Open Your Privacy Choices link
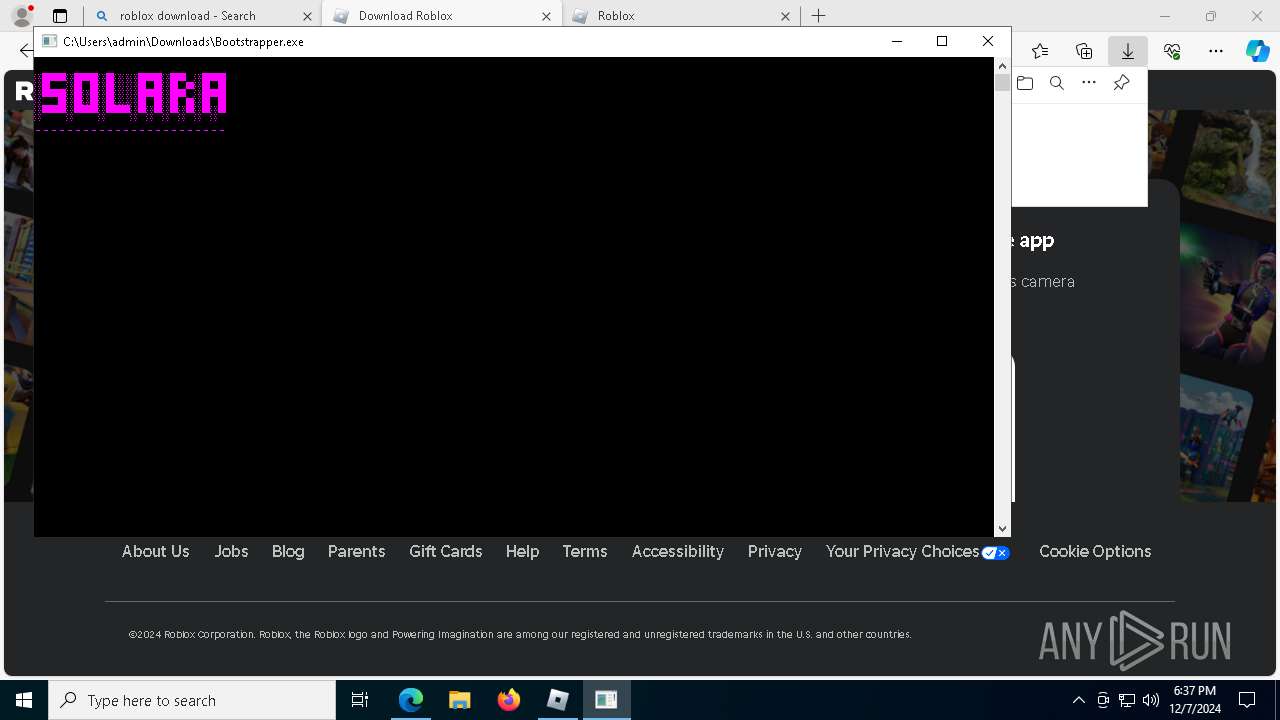 [917, 551]
